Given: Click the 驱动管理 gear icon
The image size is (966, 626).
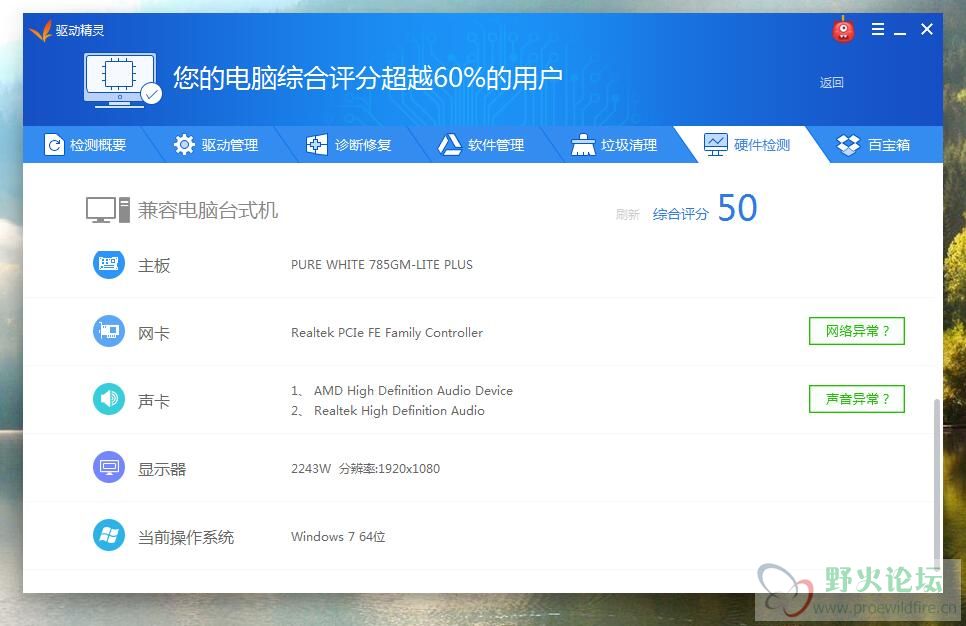Looking at the screenshot, I should point(184,145).
